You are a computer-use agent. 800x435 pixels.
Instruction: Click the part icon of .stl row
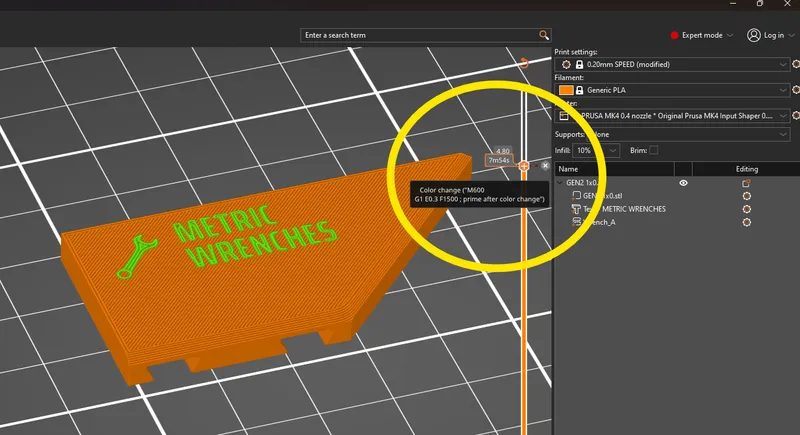coord(577,196)
